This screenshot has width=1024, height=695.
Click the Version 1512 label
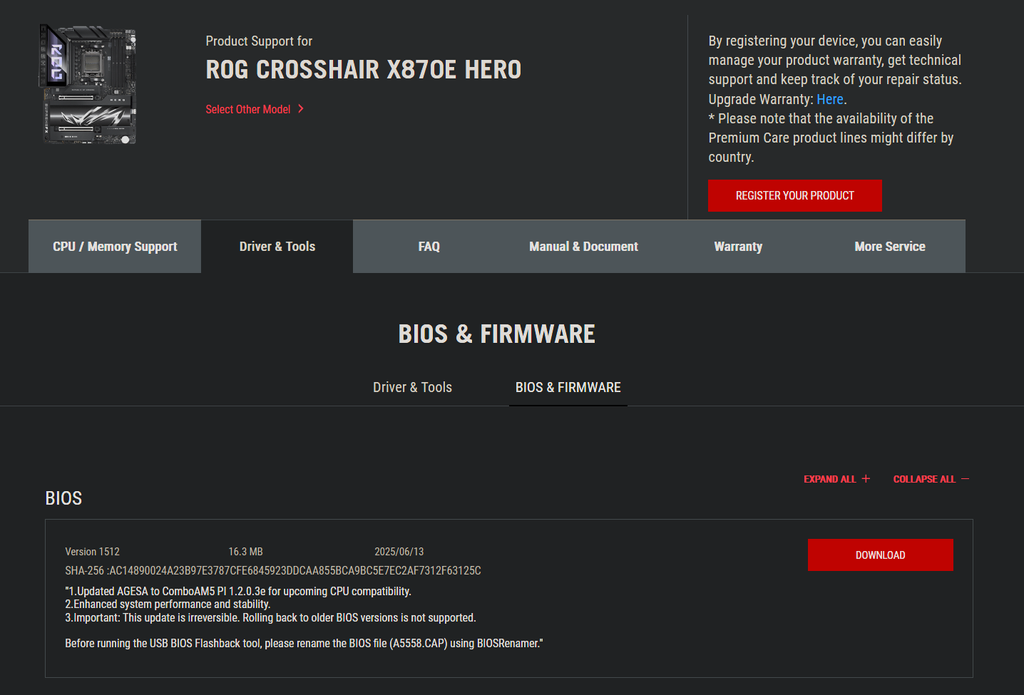pyautogui.click(x=92, y=551)
